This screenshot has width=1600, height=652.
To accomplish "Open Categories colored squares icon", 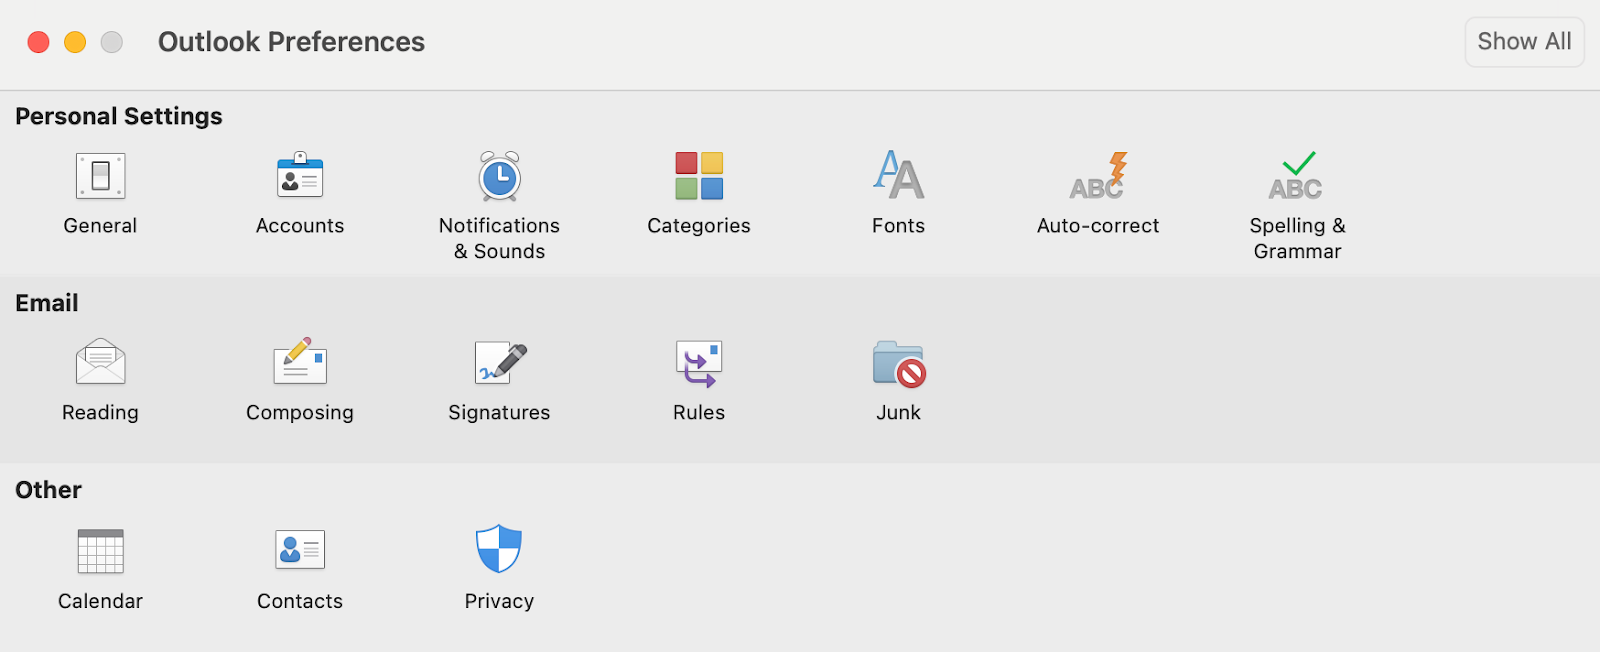I will click(x=699, y=176).
